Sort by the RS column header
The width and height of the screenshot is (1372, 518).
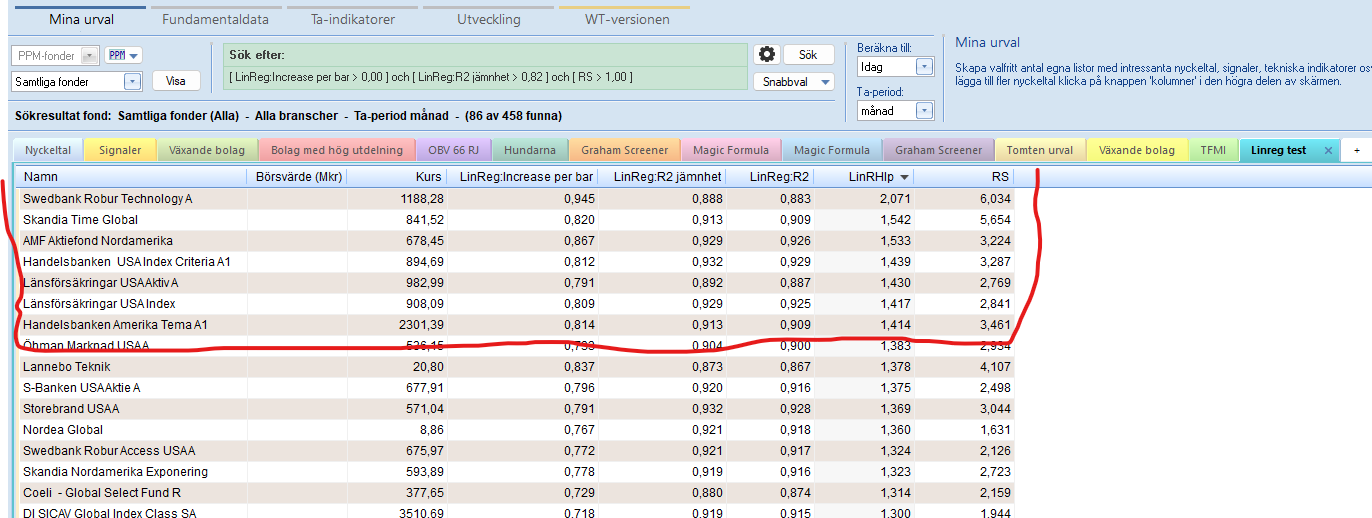tap(964, 177)
